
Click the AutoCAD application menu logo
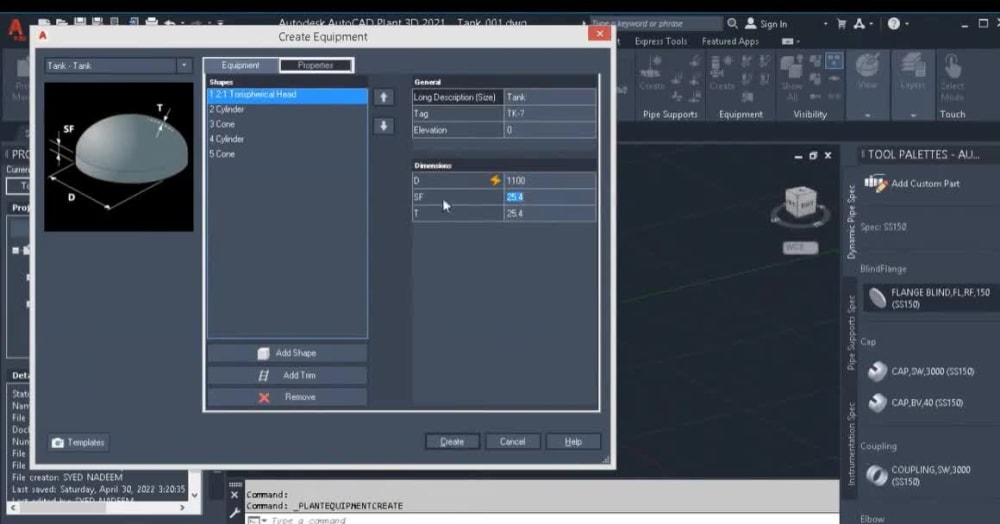(15, 29)
